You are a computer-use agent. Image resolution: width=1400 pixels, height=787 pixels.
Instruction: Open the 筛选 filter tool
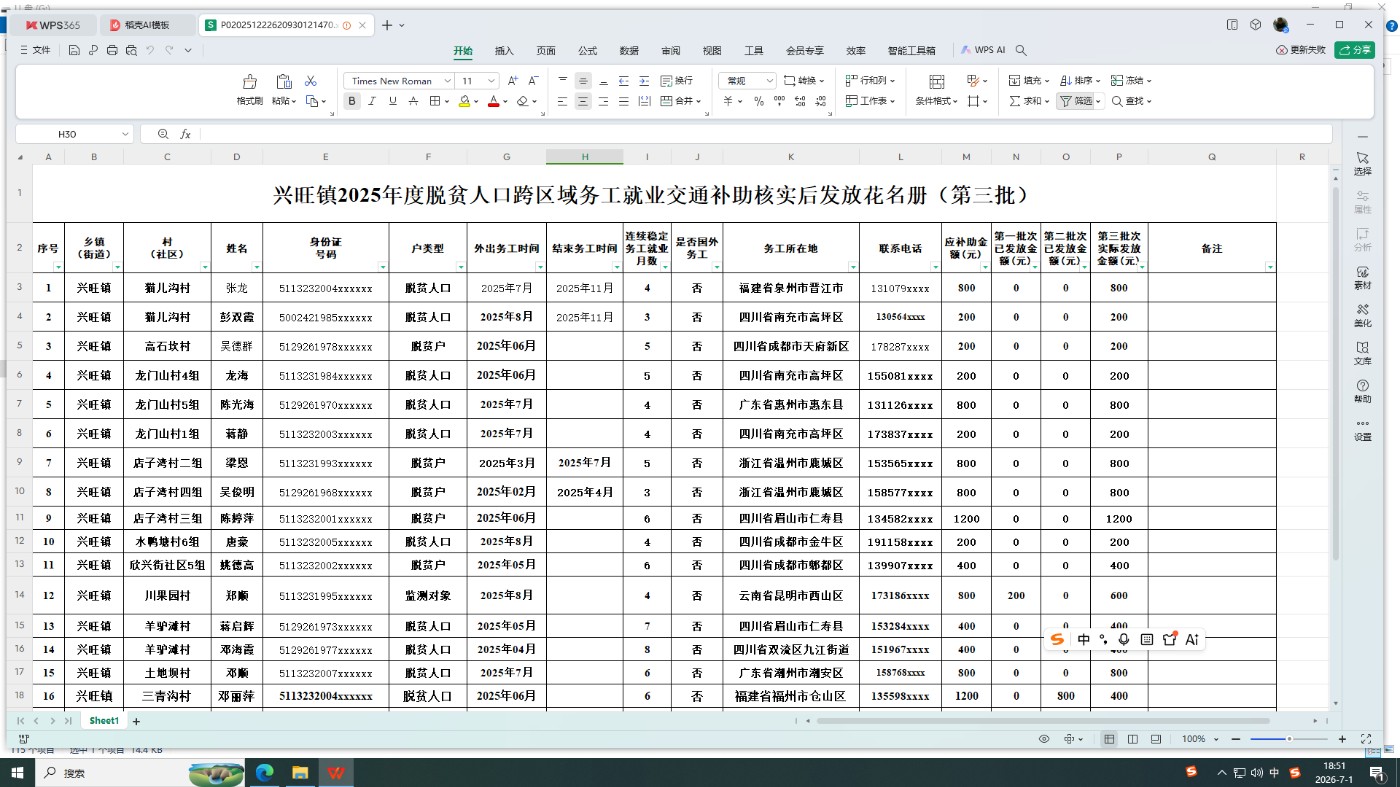(1079, 101)
